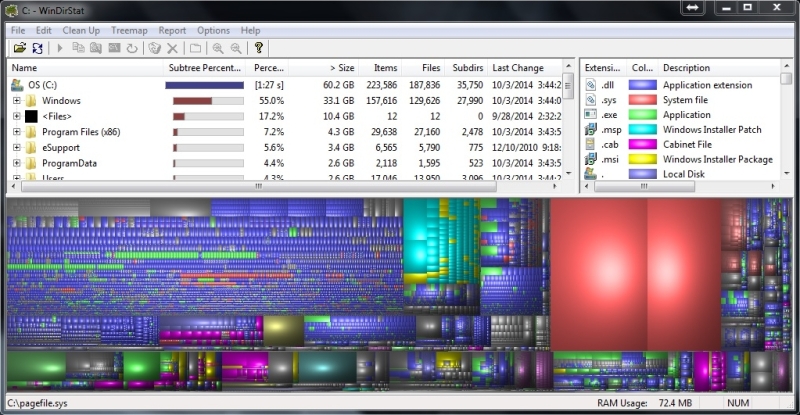Click the Open drive toolbar icon

(x=19, y=48)
